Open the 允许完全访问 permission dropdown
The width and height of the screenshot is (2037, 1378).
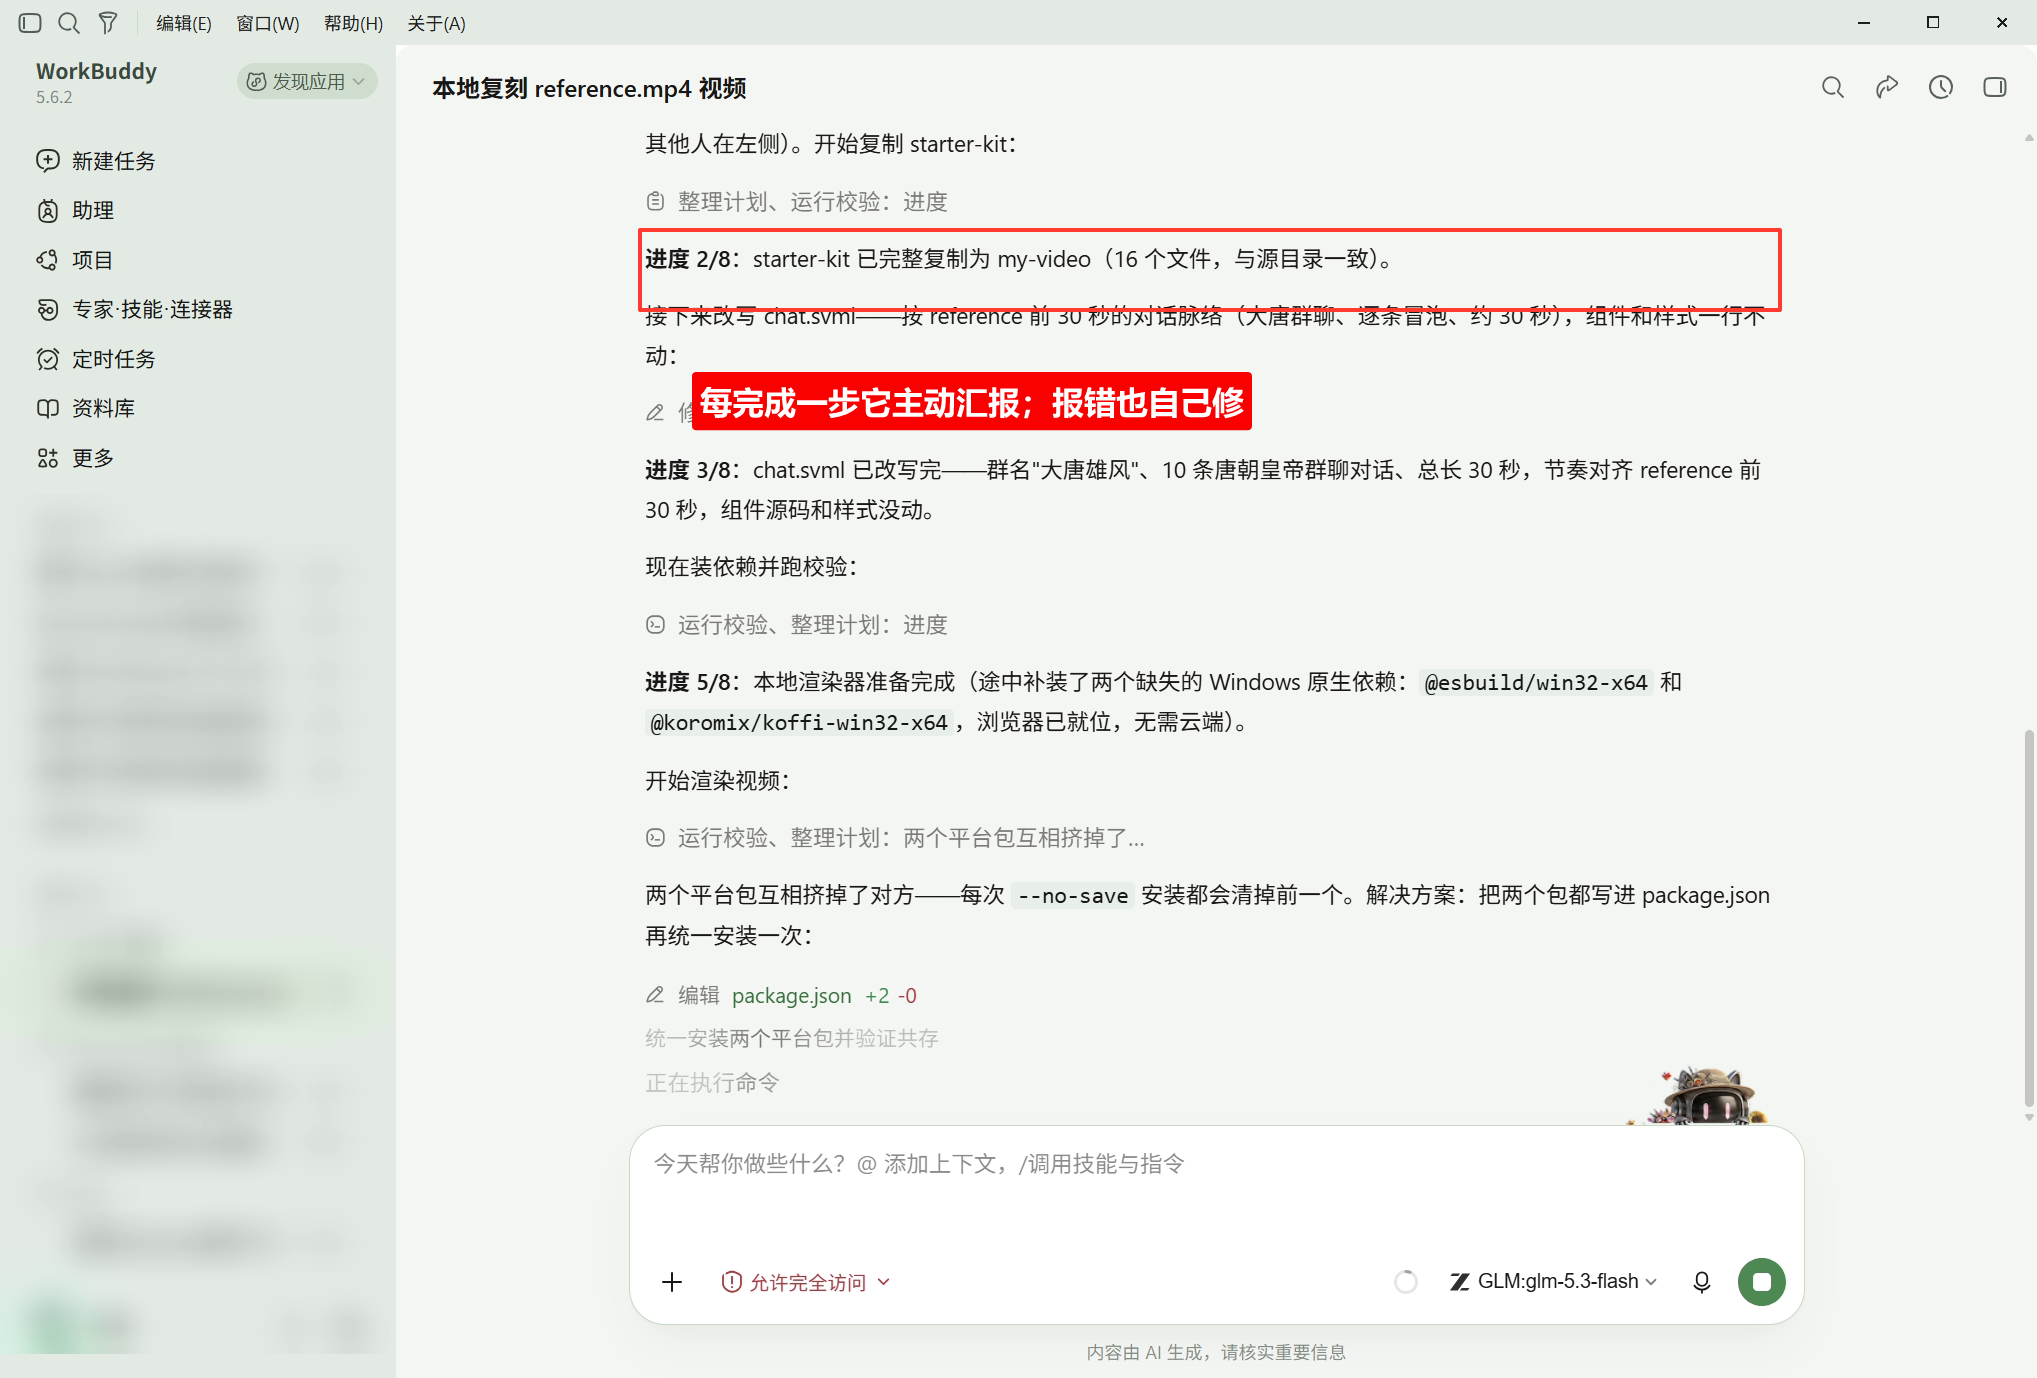(806, 1282)
